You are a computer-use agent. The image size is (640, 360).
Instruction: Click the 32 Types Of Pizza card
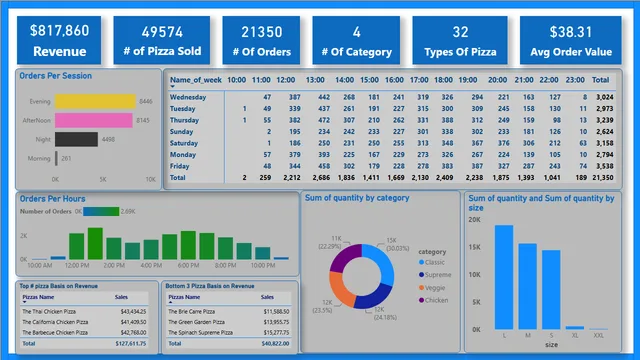click(460, 40)
